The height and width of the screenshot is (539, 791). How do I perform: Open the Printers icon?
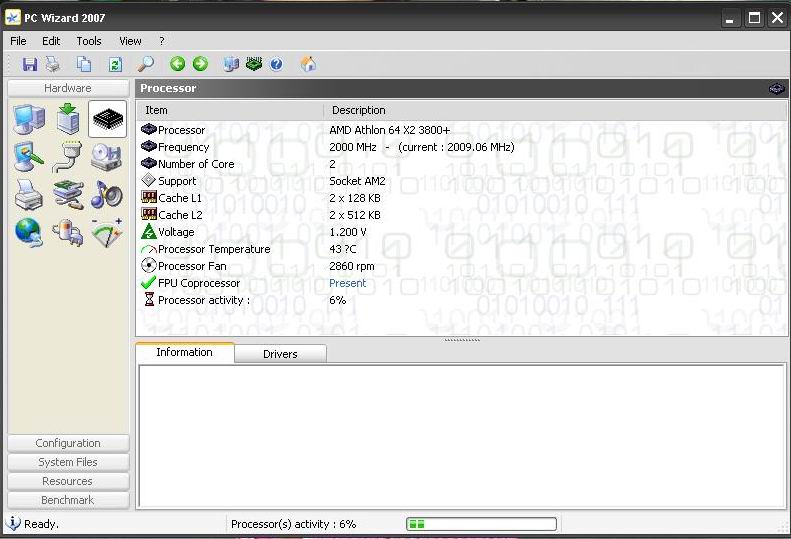click(x=29, y=195)
